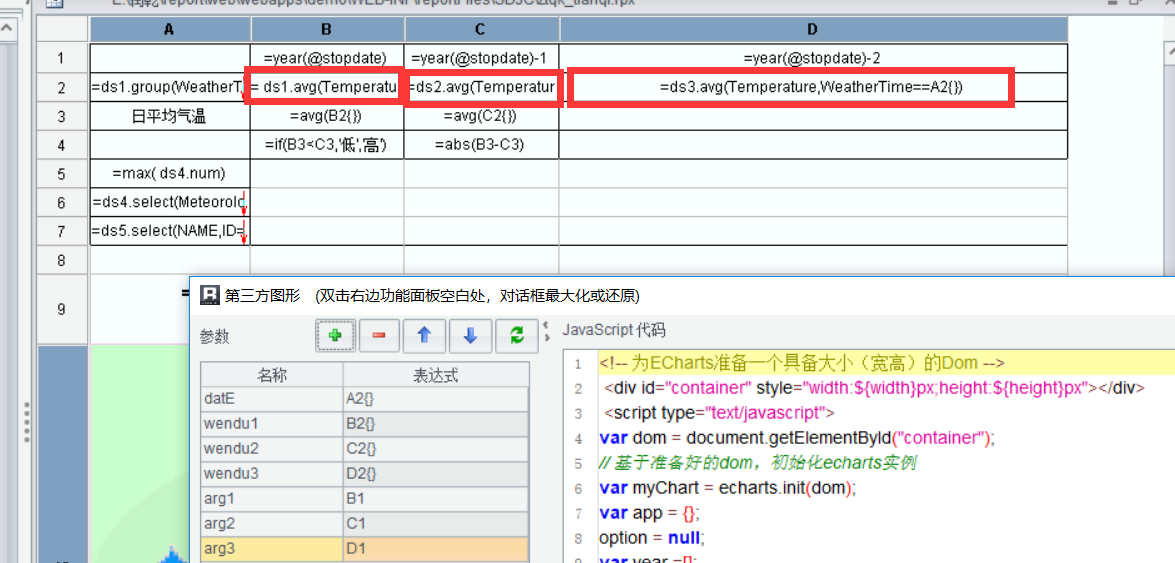Select cell A3 labeled 日平均气温
The width and height of the screenshot is (1175, 563).
(169, 117)
